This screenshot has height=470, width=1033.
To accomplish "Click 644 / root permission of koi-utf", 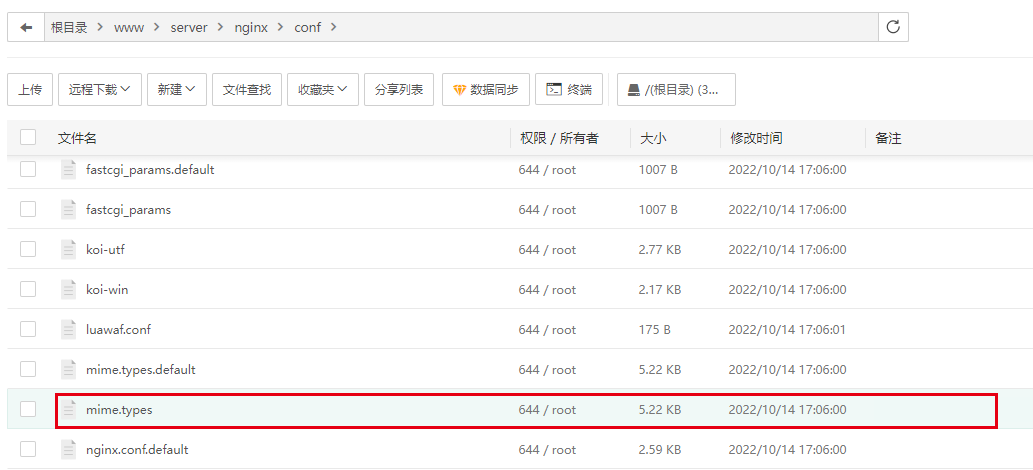I will pos(547,250).
